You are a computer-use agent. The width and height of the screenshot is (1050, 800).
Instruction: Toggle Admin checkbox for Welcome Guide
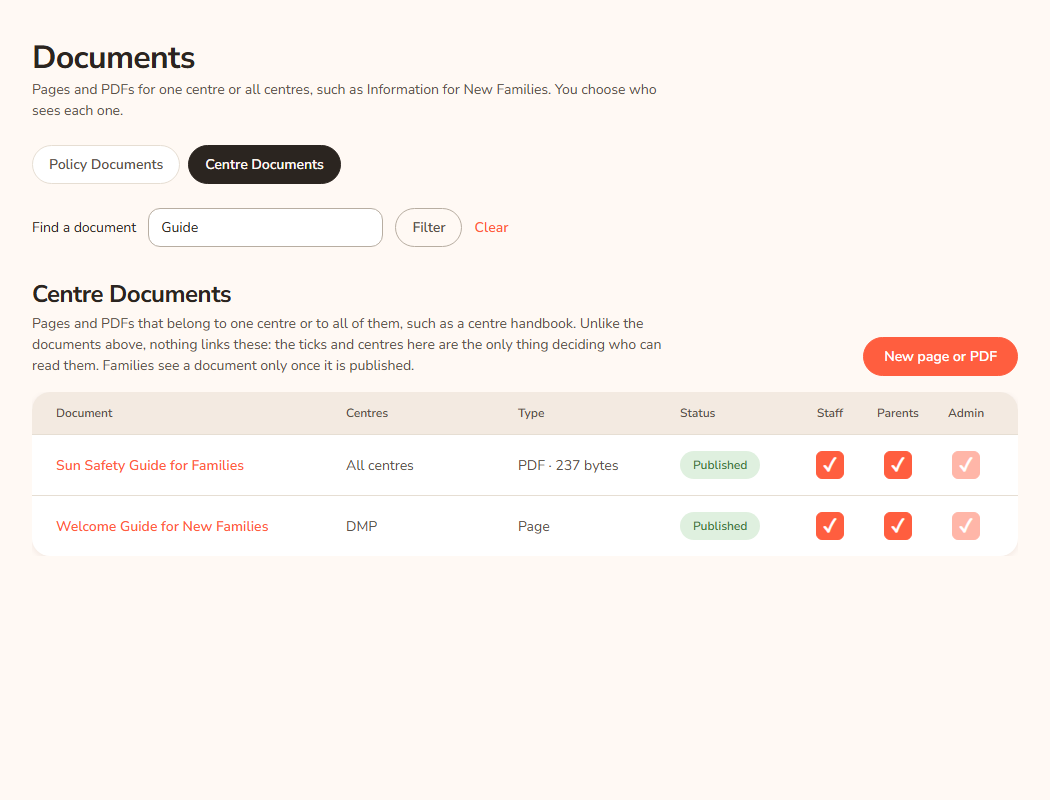point(966,526)
